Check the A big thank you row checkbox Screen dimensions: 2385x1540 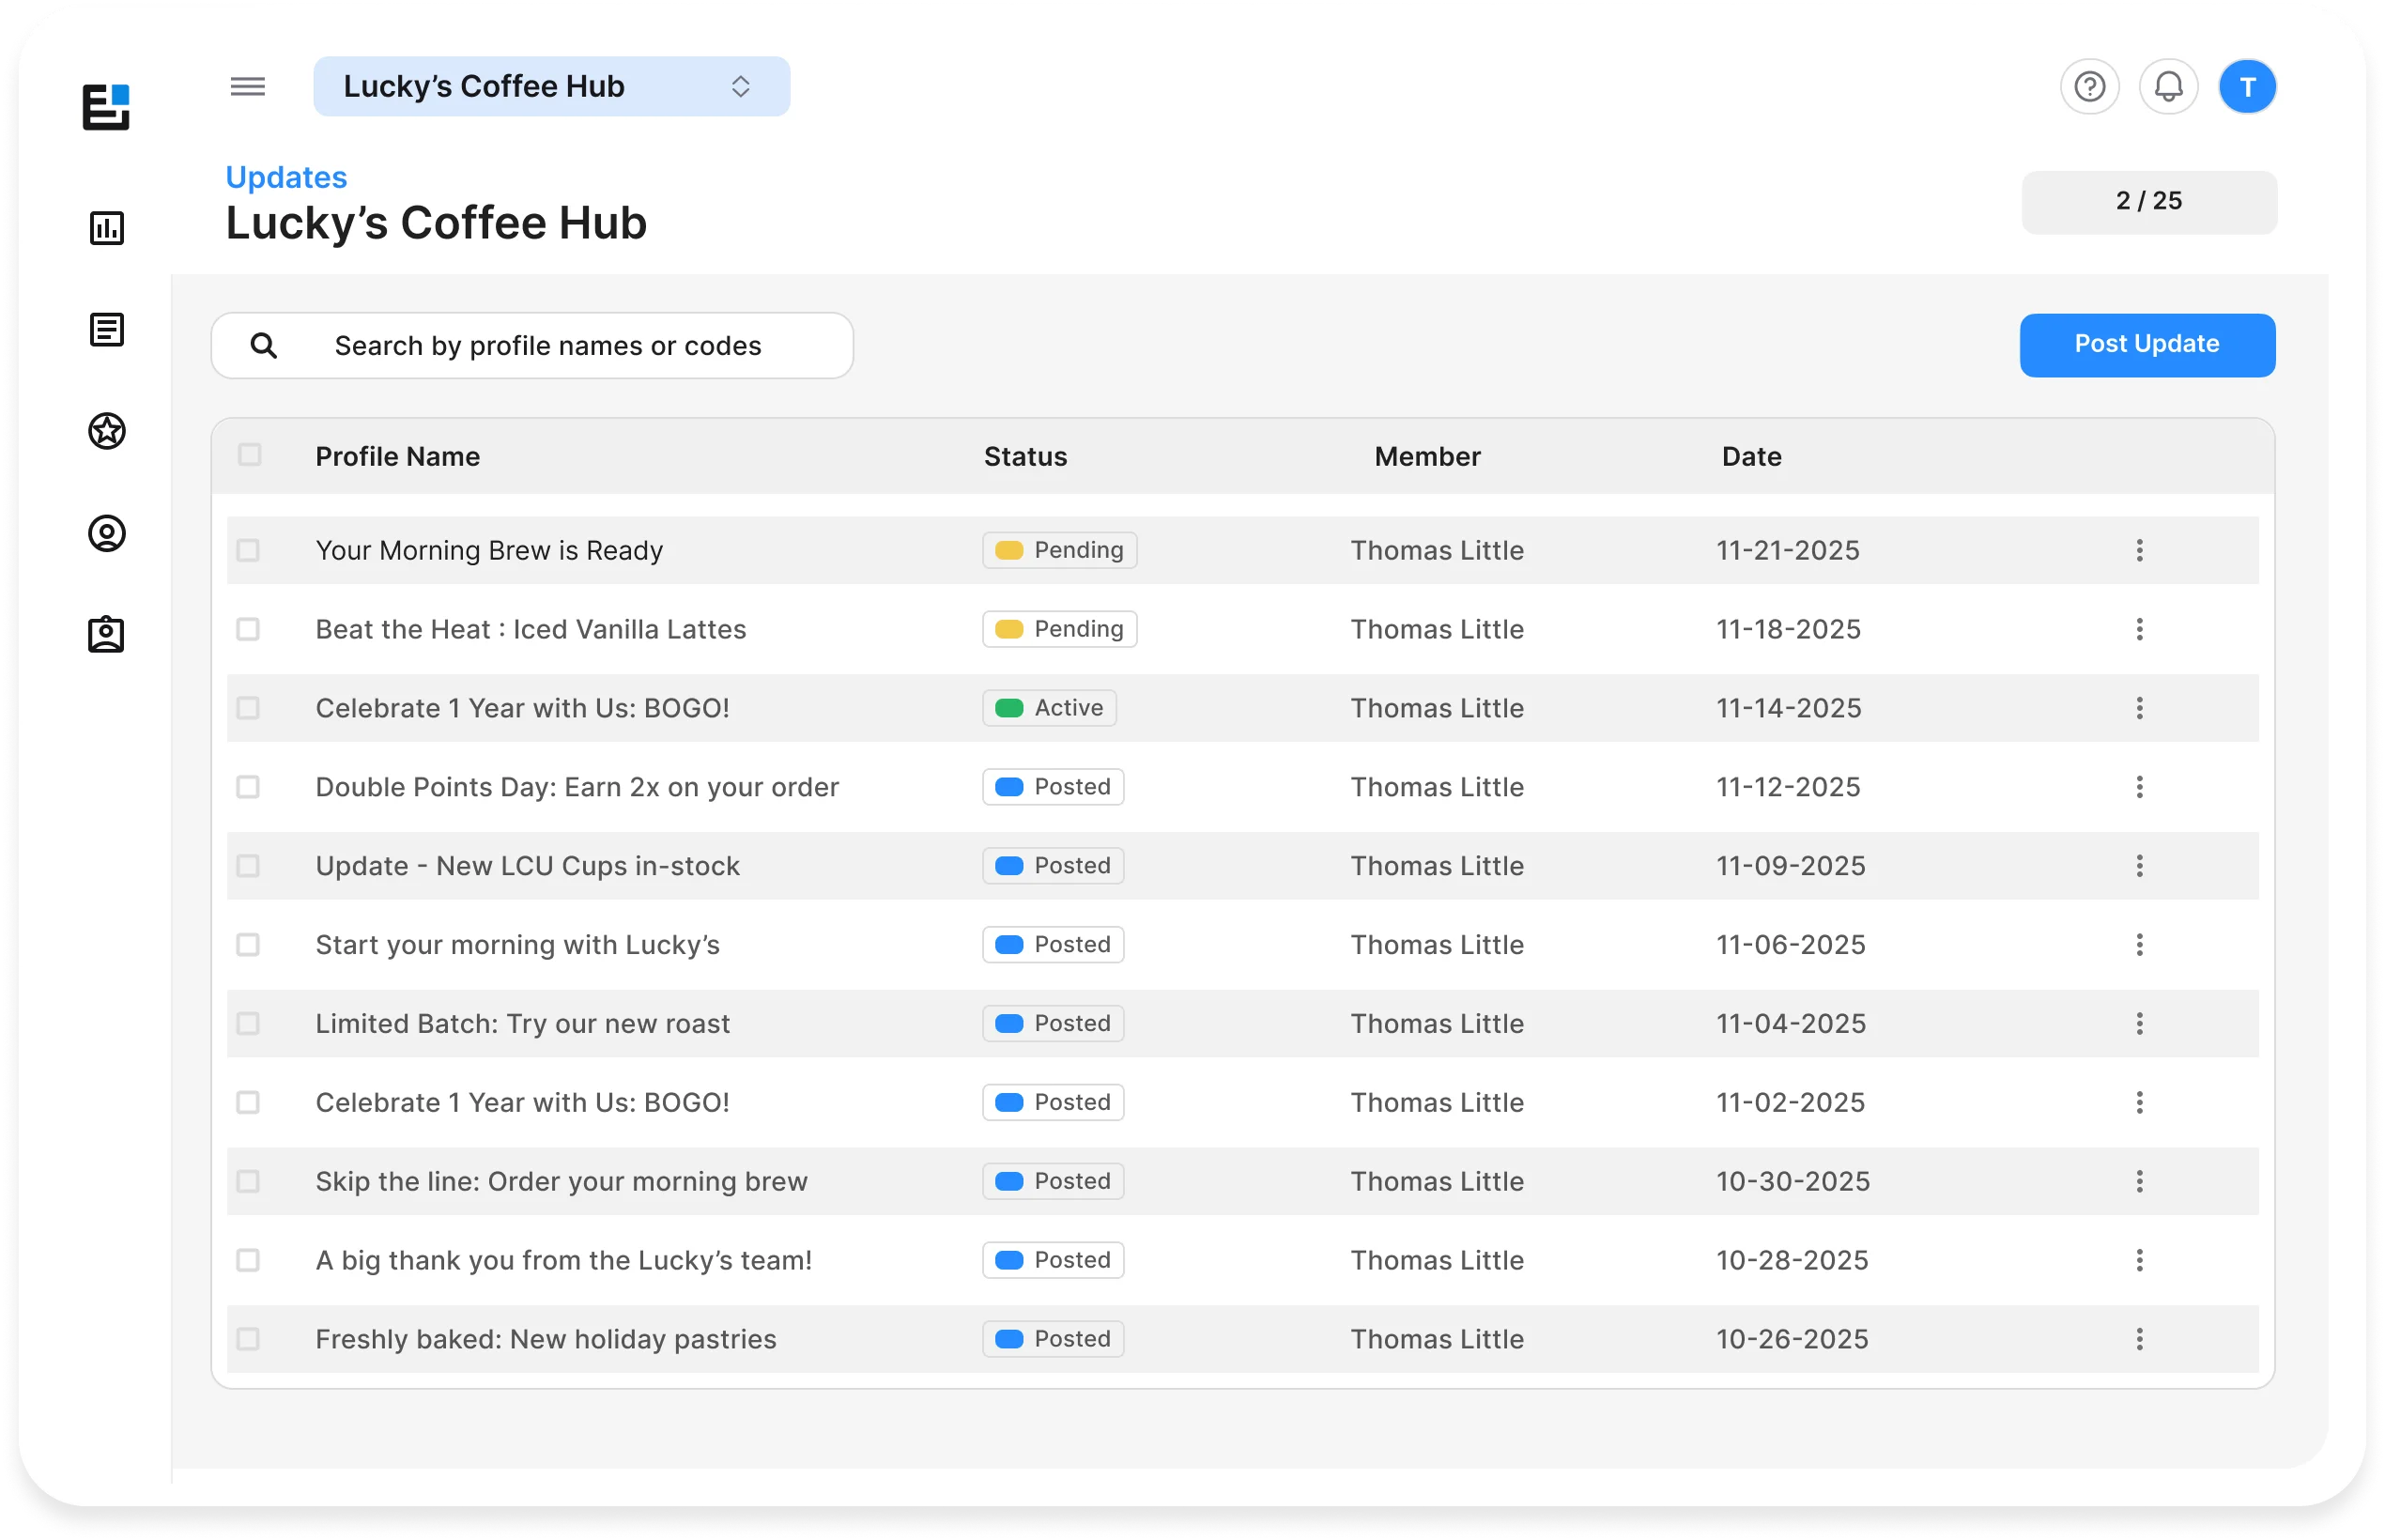coord(248,1260)
